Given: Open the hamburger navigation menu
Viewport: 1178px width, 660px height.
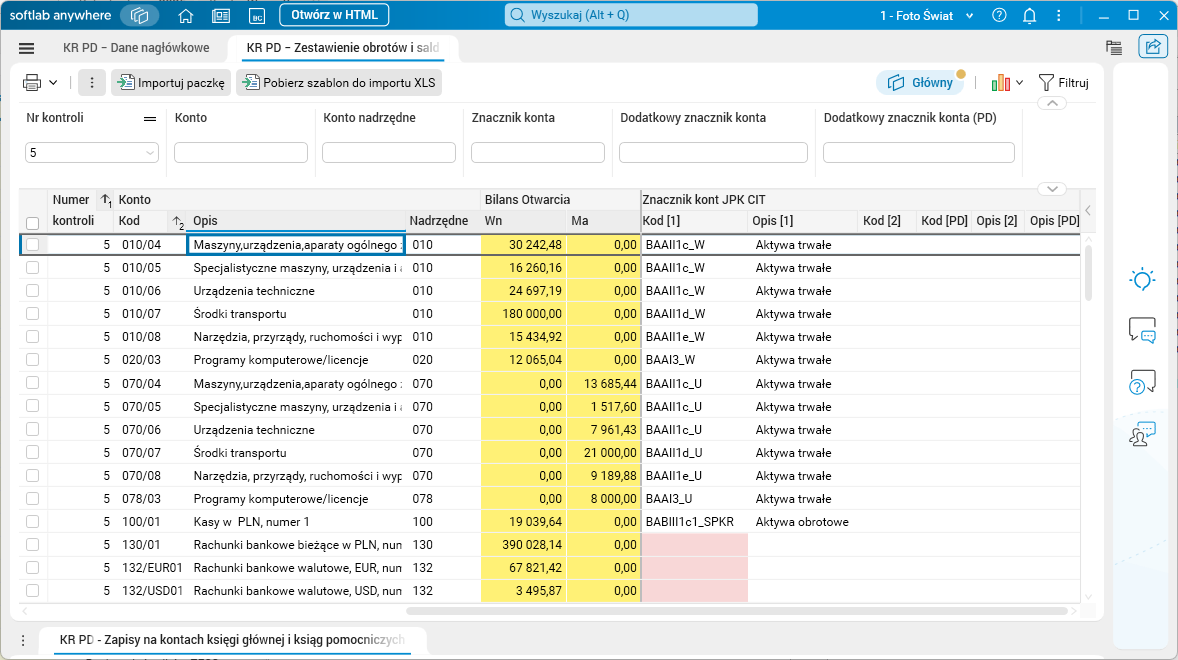Looking at the screenshot, I should (x=27, y=48).
